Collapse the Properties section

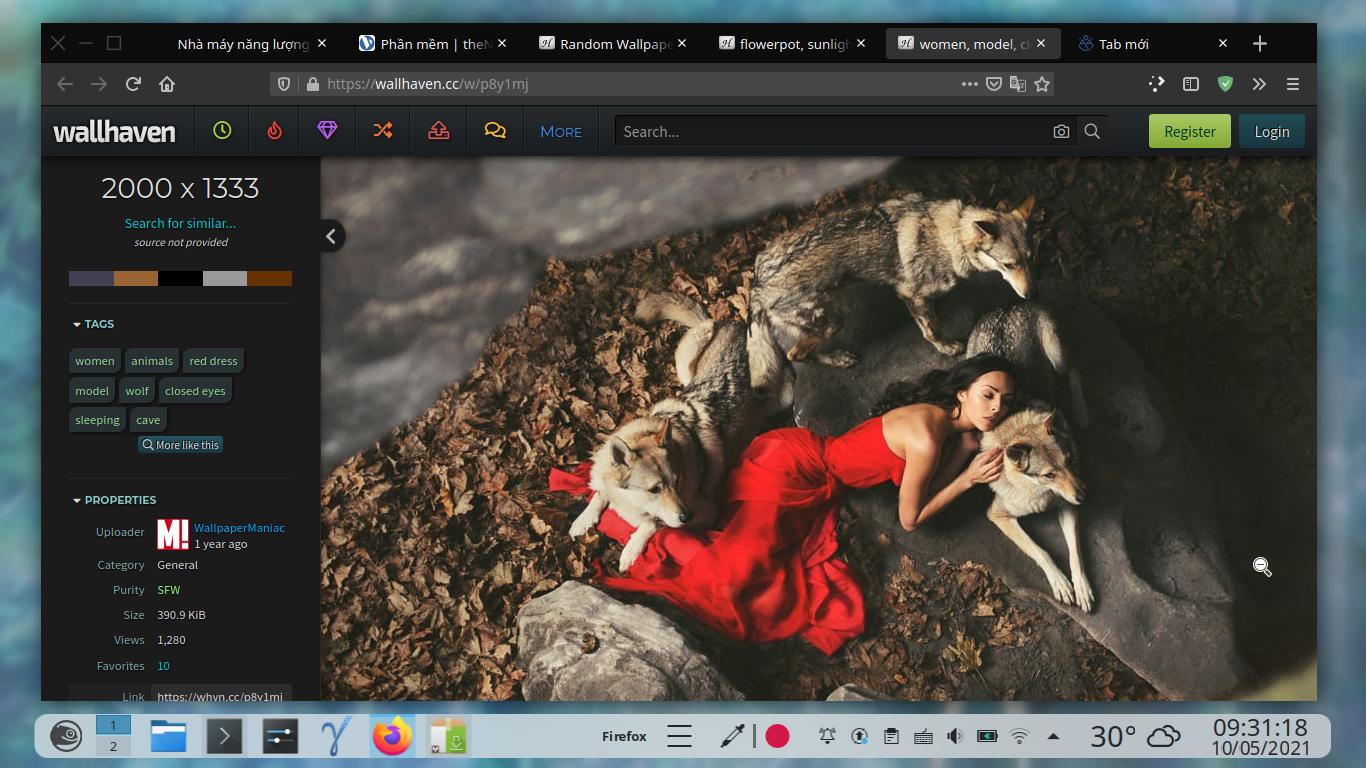coord(114,500)
